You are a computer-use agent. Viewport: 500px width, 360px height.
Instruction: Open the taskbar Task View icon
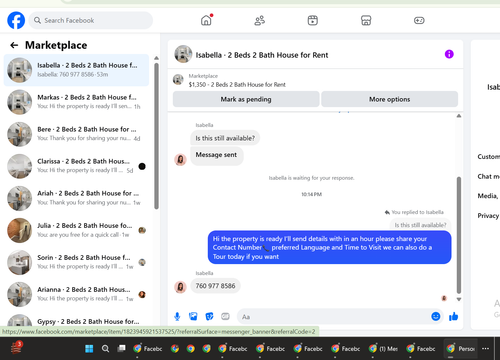pyautogui.click(x=121, y=349)
